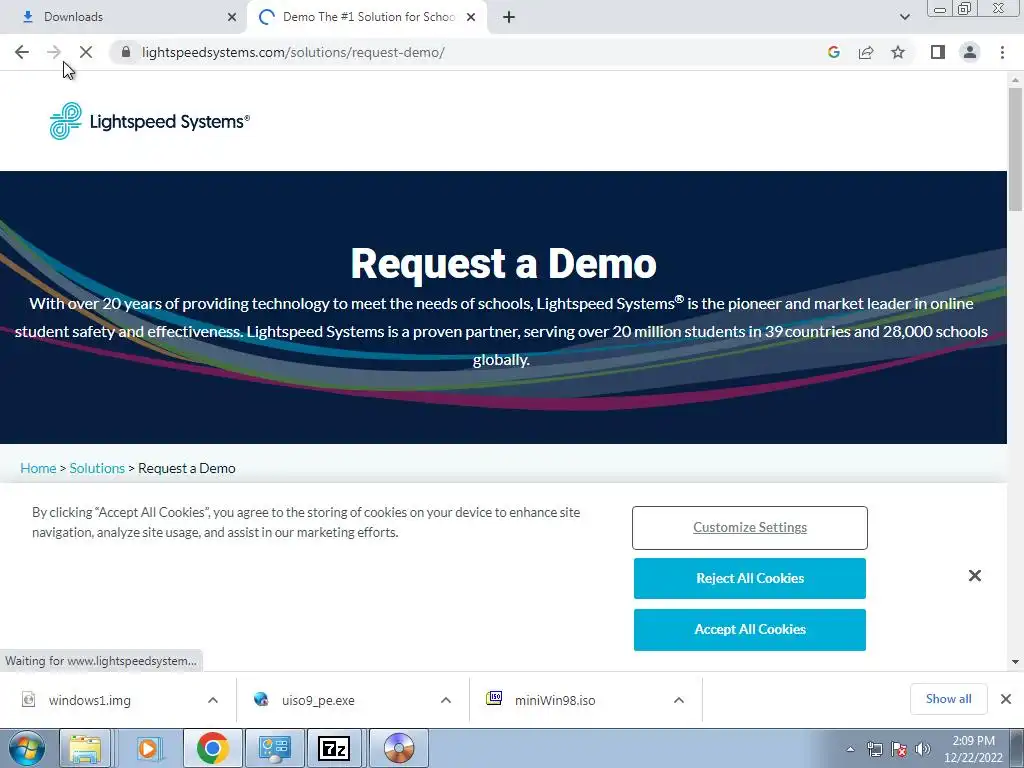Viewport: 1024px width, 768px height.
Task: Show hidden system tray icons
Action: click(x=850, y=749)
